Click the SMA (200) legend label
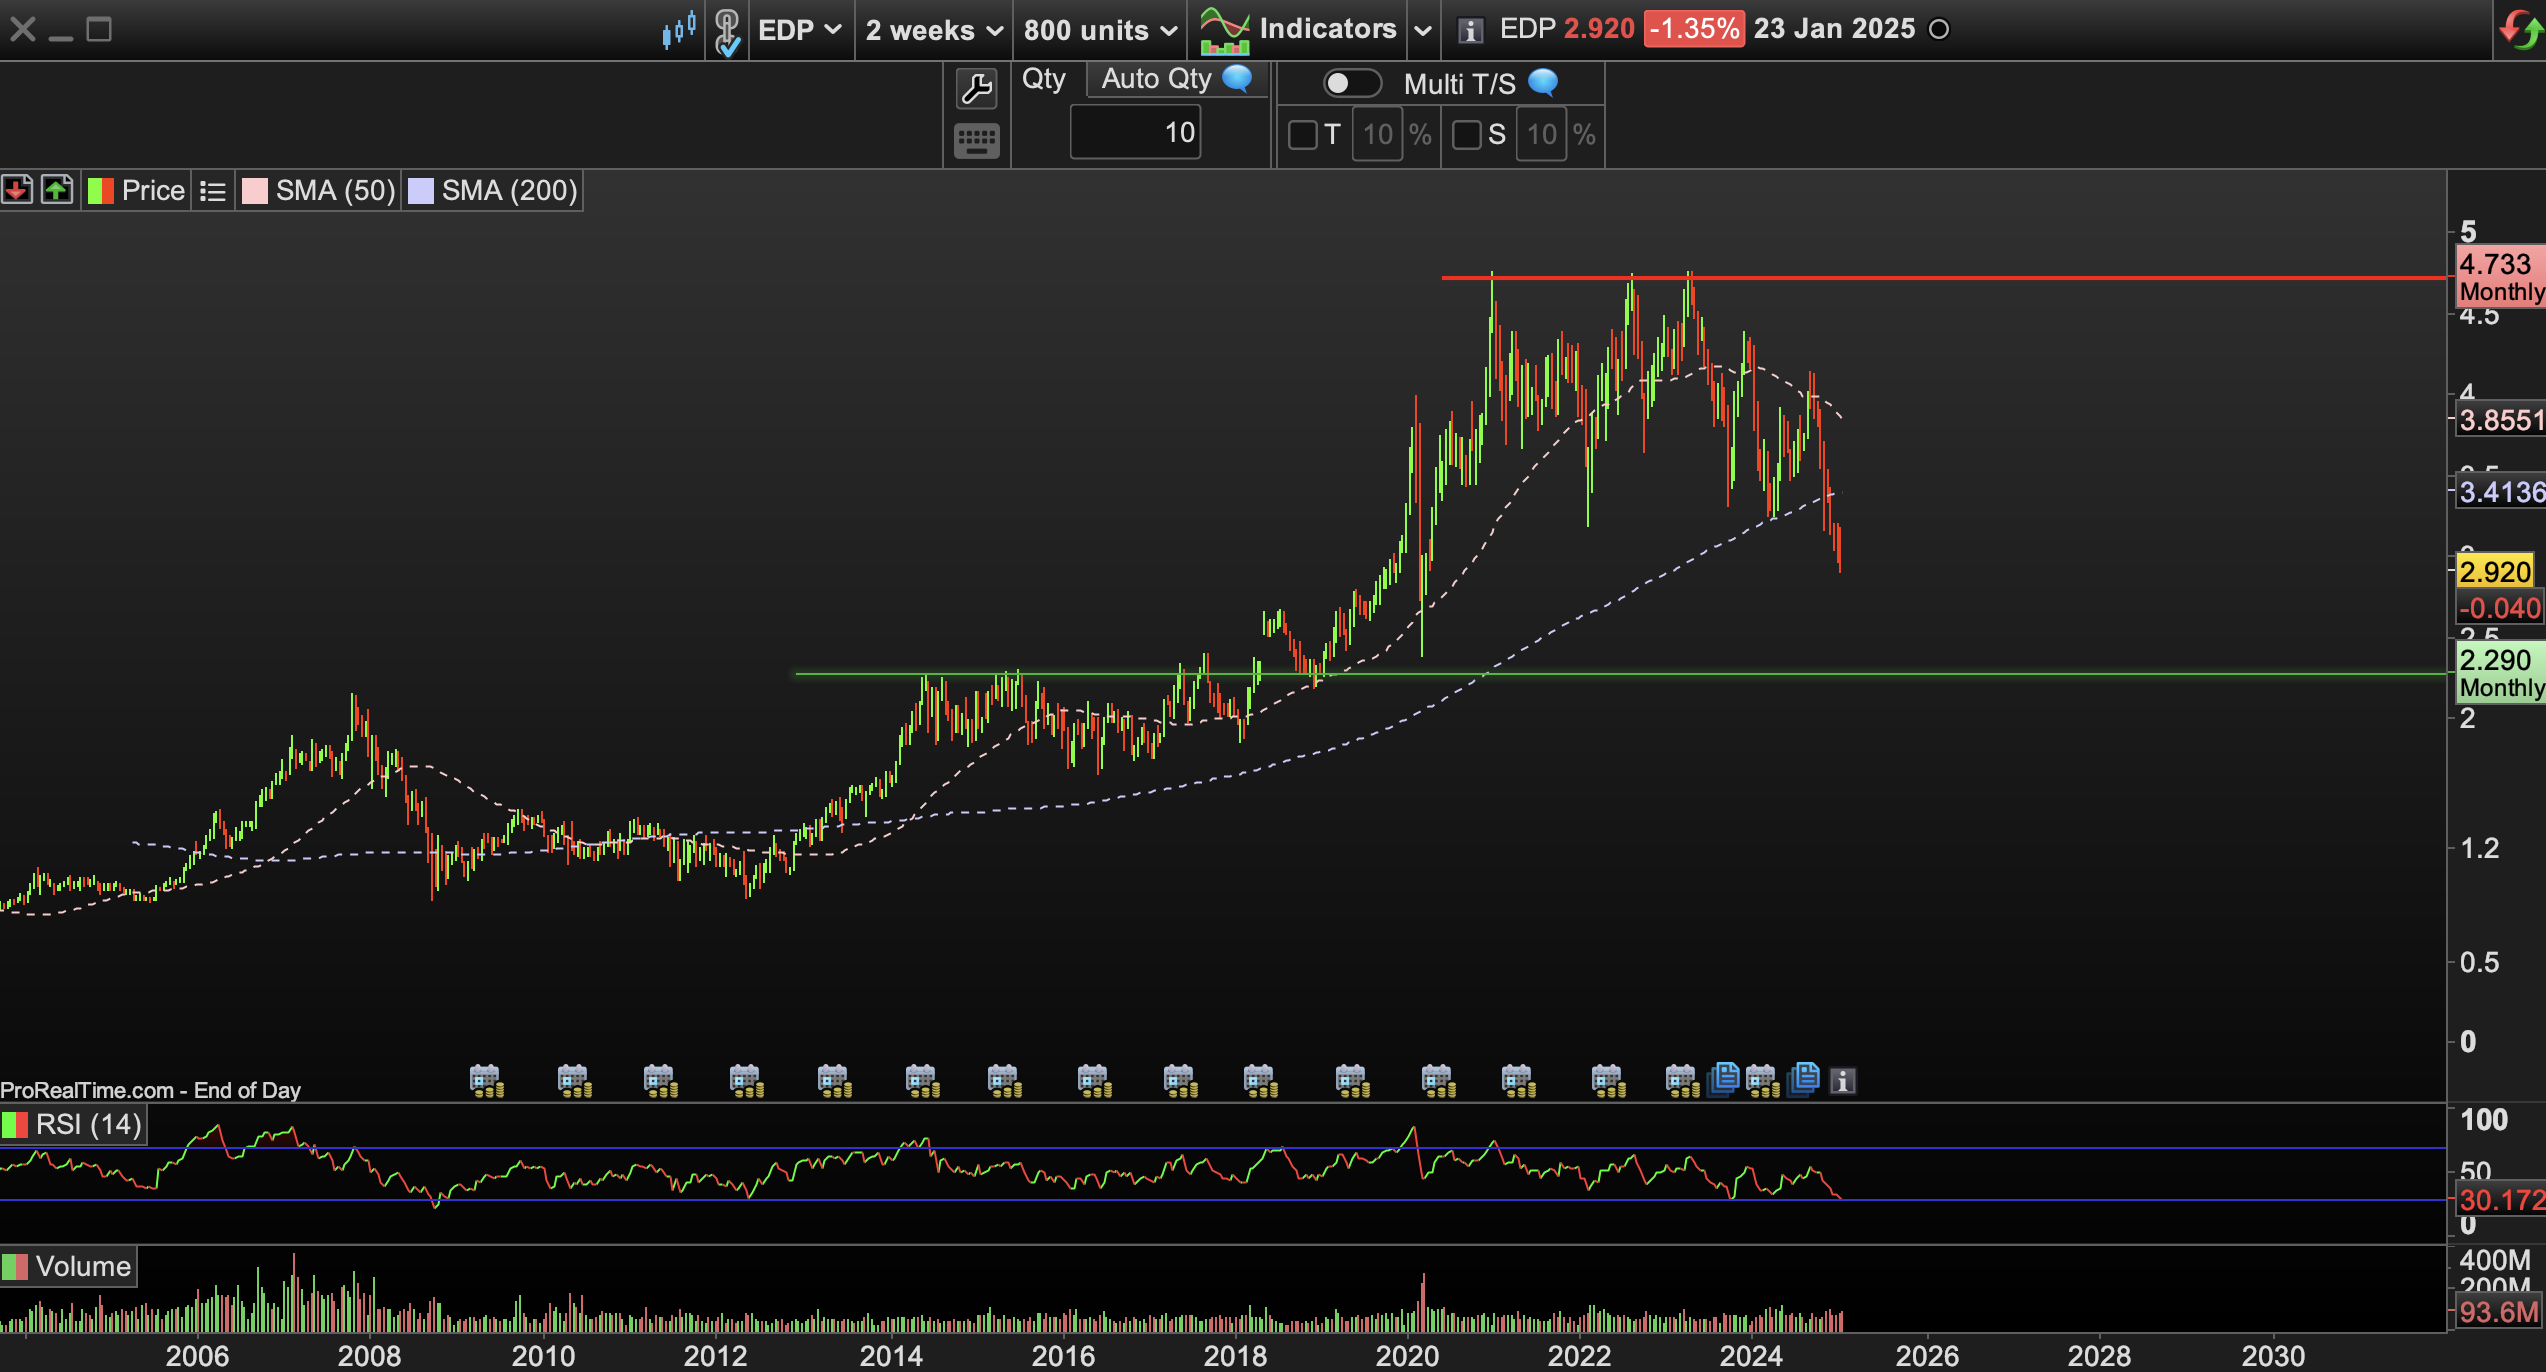The width and height of the screenshot is (2546, 1372). tap(509, 190)
